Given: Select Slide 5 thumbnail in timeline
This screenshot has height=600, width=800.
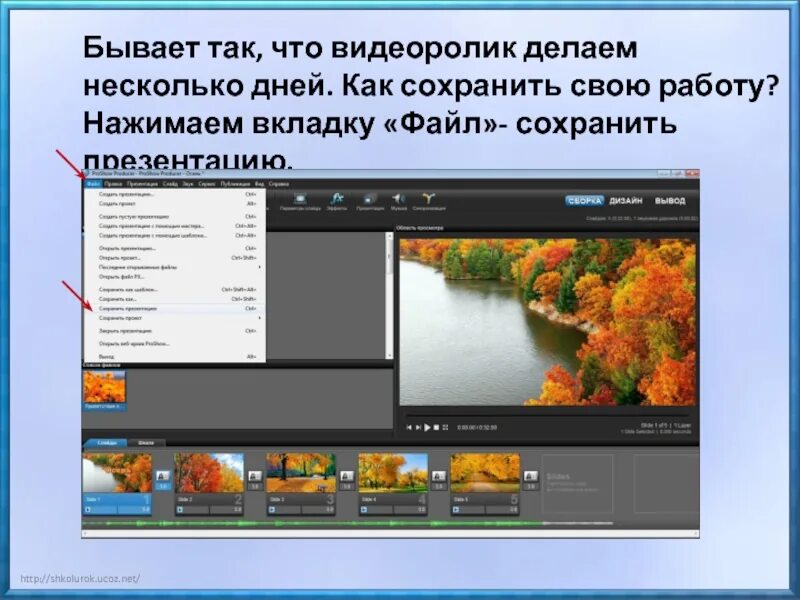Looking at the screenshot, I should click(485, 473).
